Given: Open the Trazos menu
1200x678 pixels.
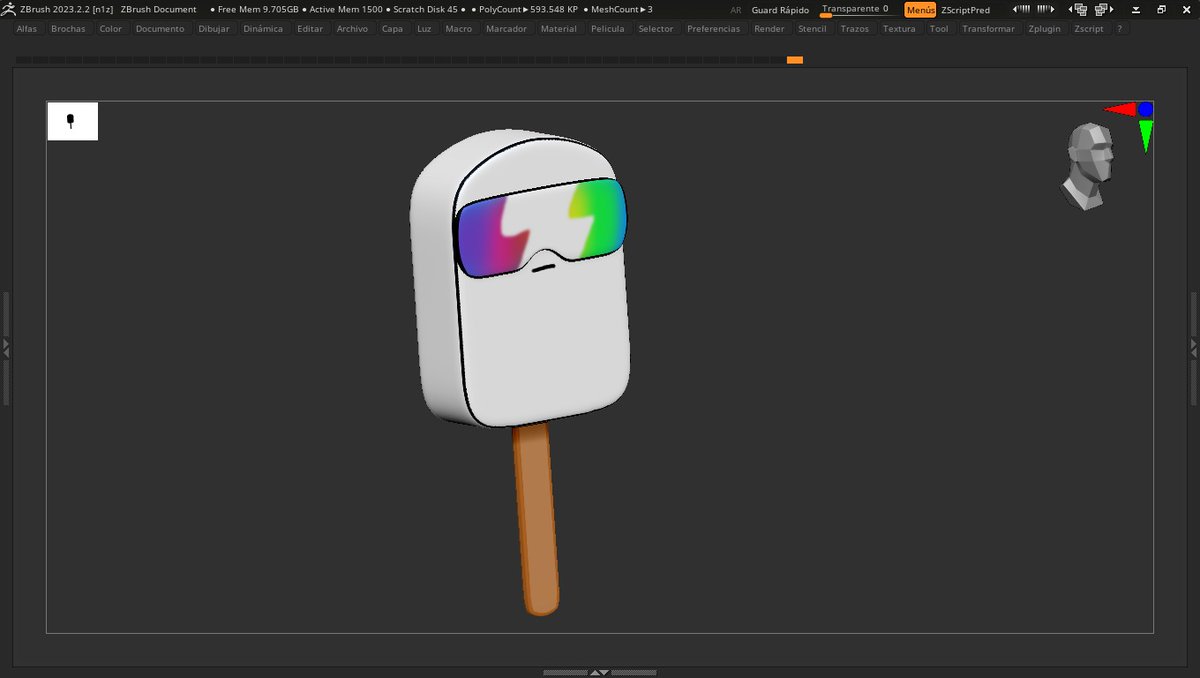Looking at the screenshot, I should (855, 29).
